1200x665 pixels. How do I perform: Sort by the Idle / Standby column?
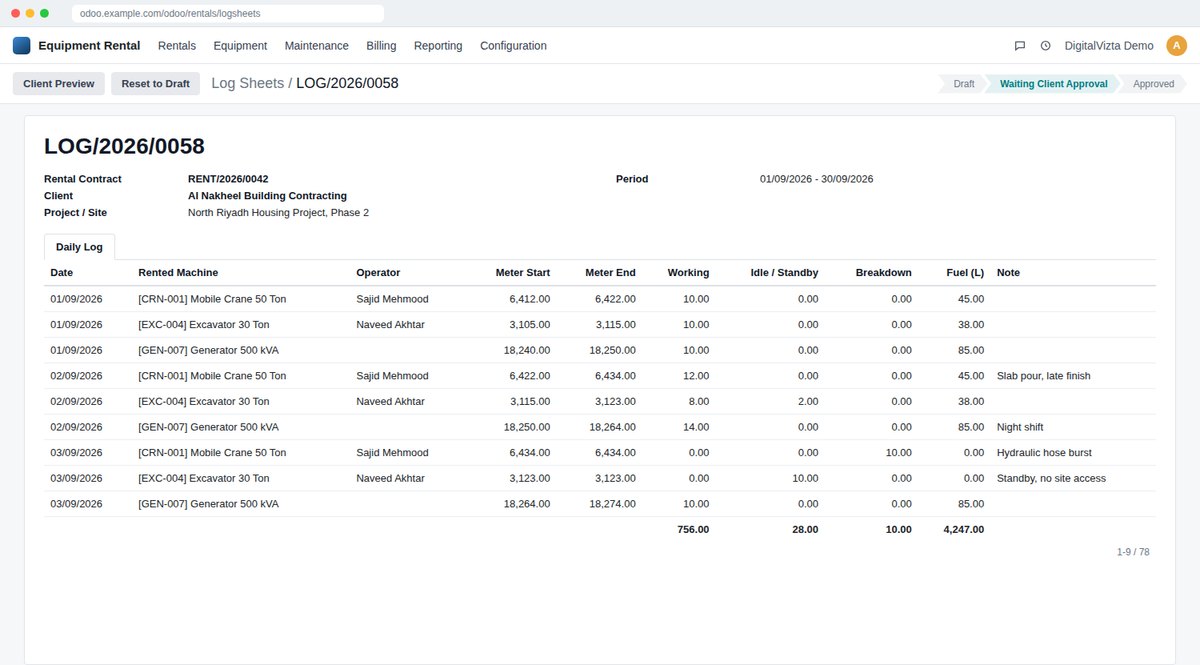pos(784,272)
